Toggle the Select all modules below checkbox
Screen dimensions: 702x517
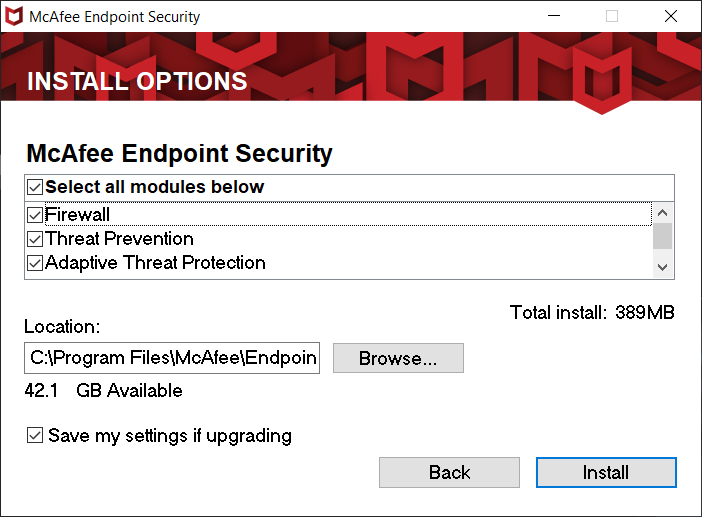(x=35, y=187)
